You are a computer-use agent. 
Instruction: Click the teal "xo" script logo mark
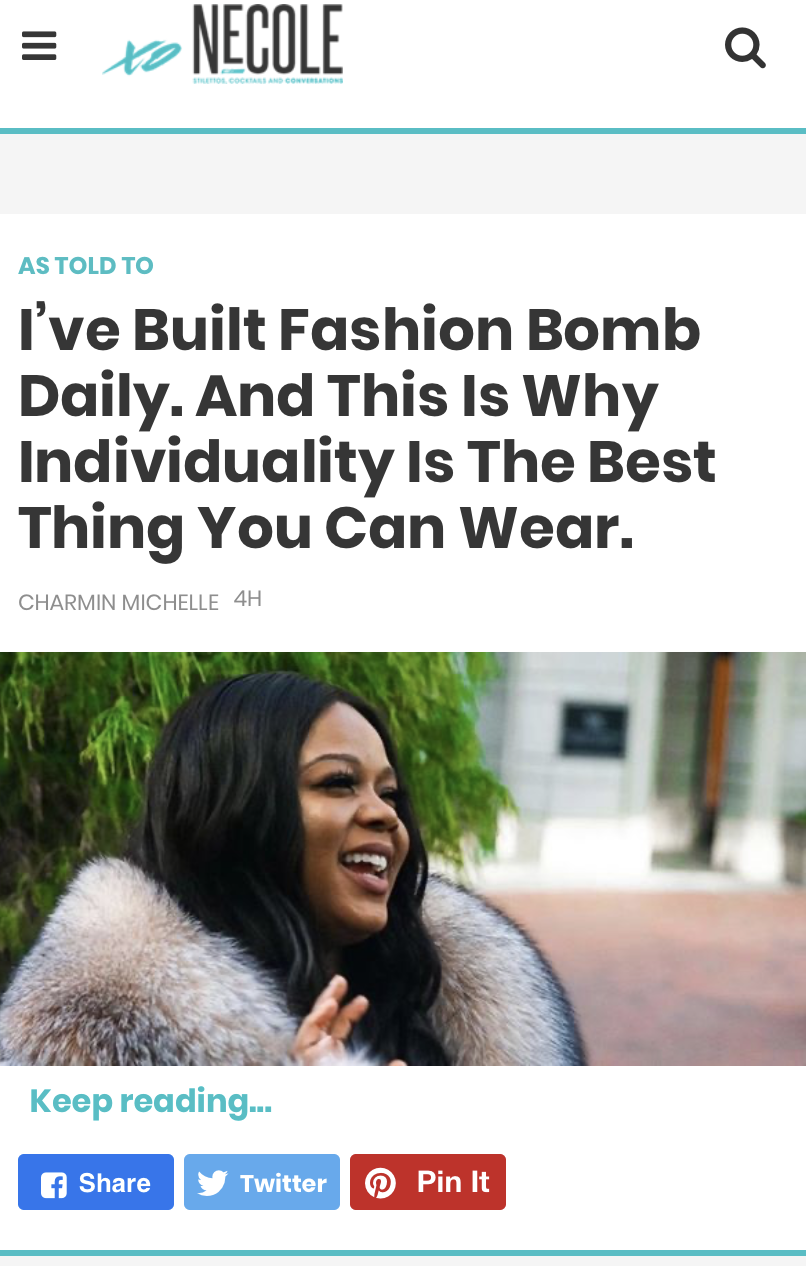(142, 59)
